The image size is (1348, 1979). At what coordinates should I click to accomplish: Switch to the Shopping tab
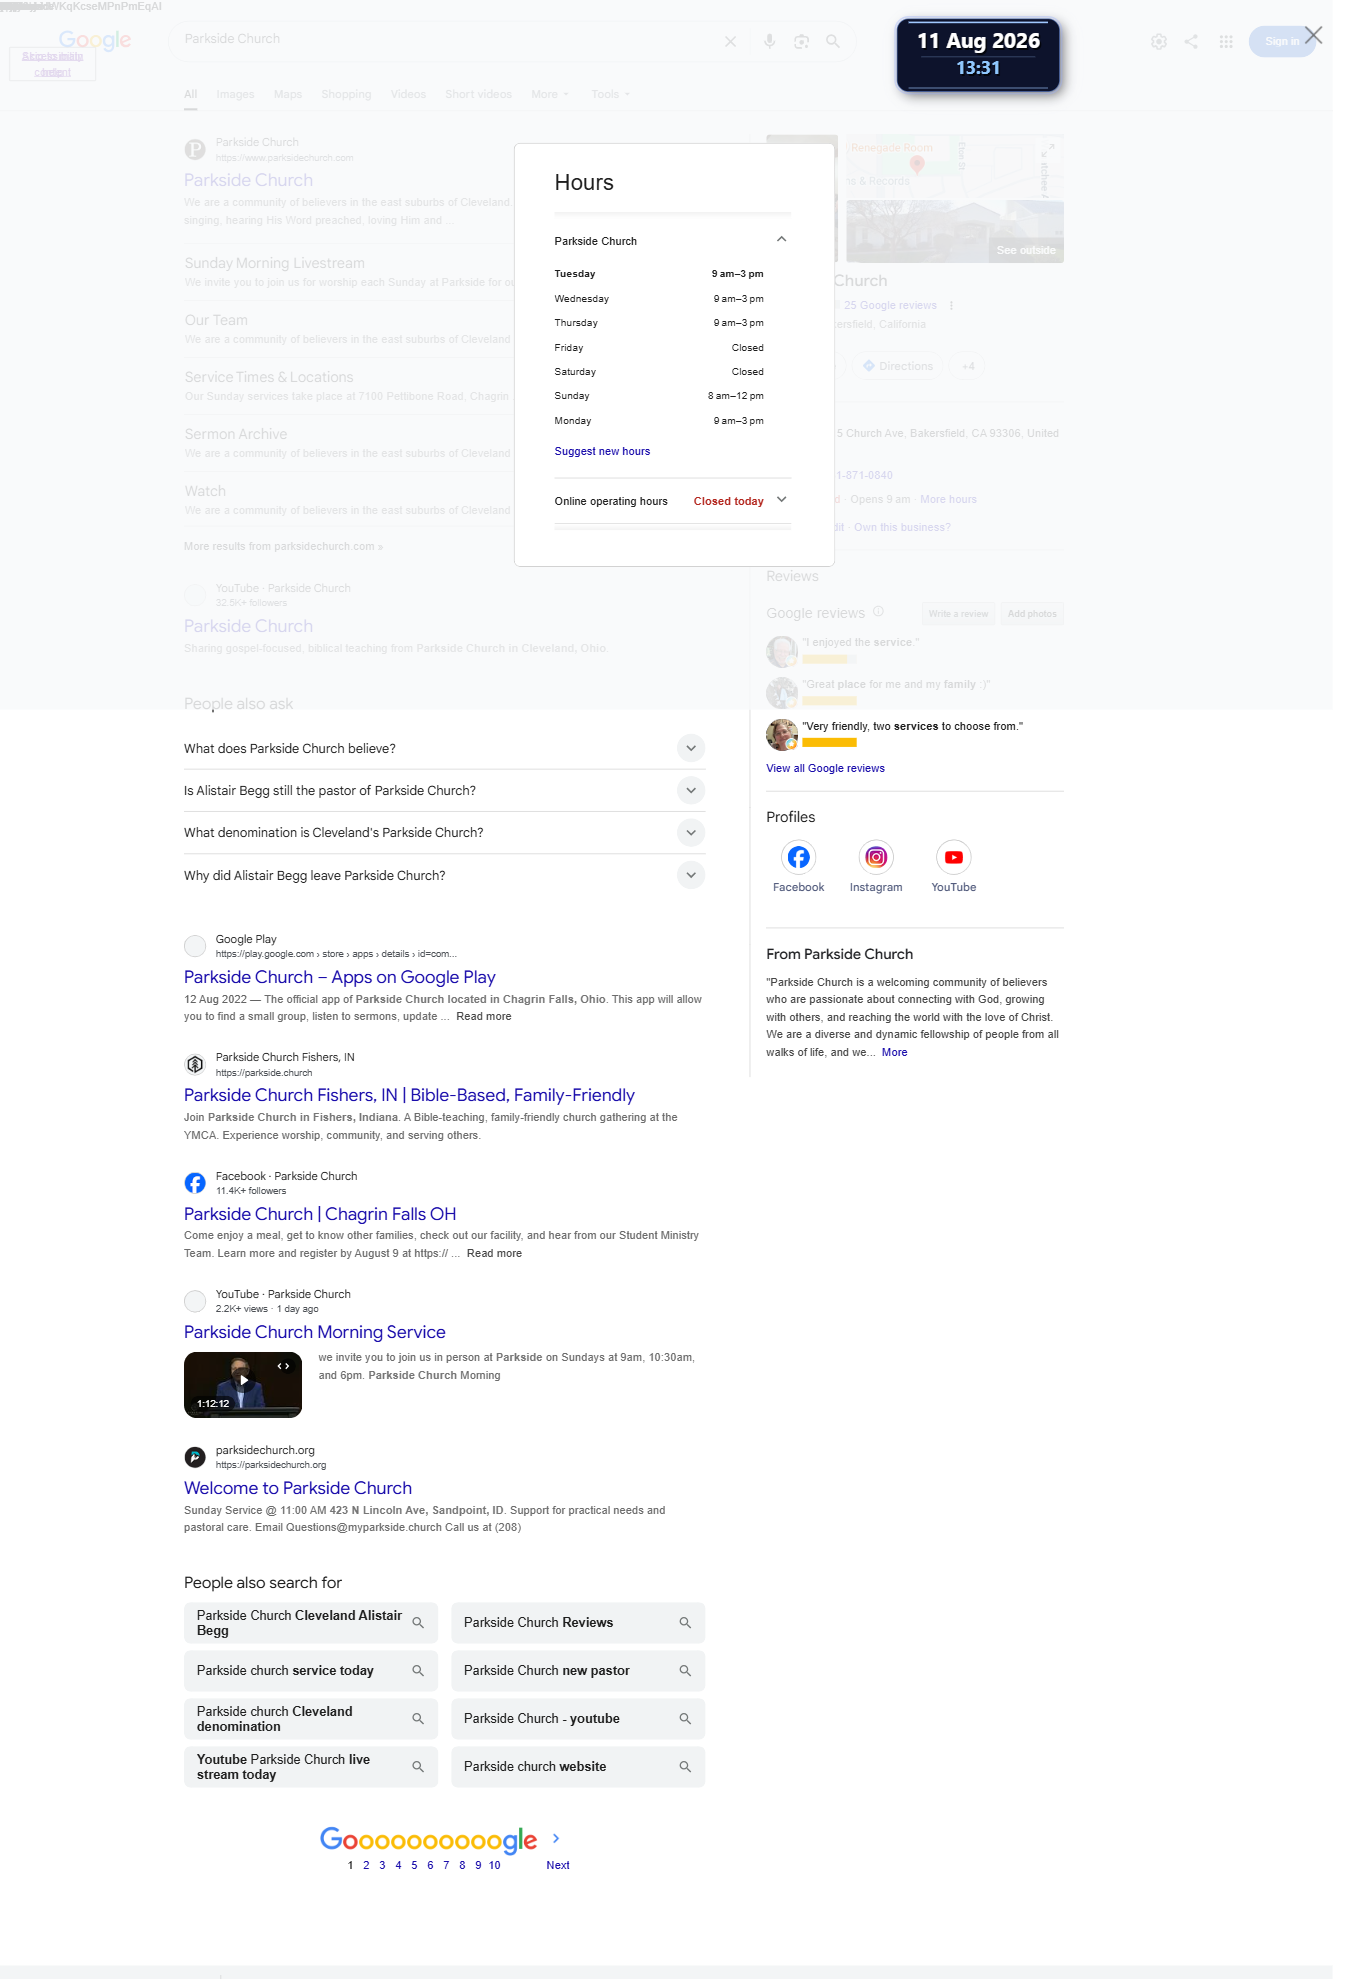point(346,94)
